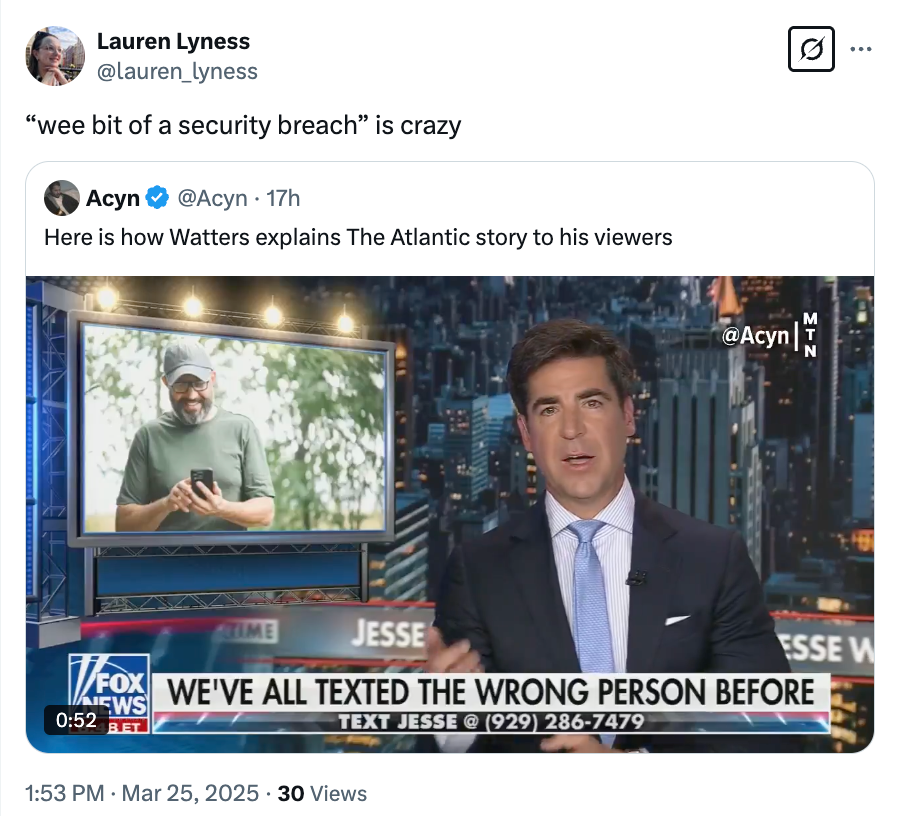Play the Jesse Watters video

click(x=450, y=514)
